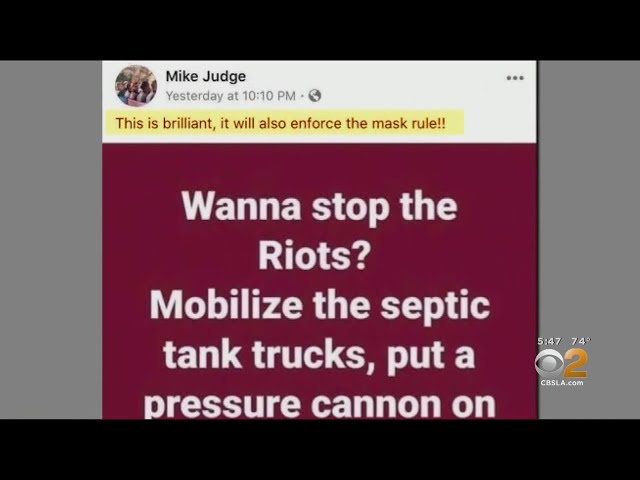Open the Mike Judge profile name link
Screen dimensions: 640x480
click(206, 76)
